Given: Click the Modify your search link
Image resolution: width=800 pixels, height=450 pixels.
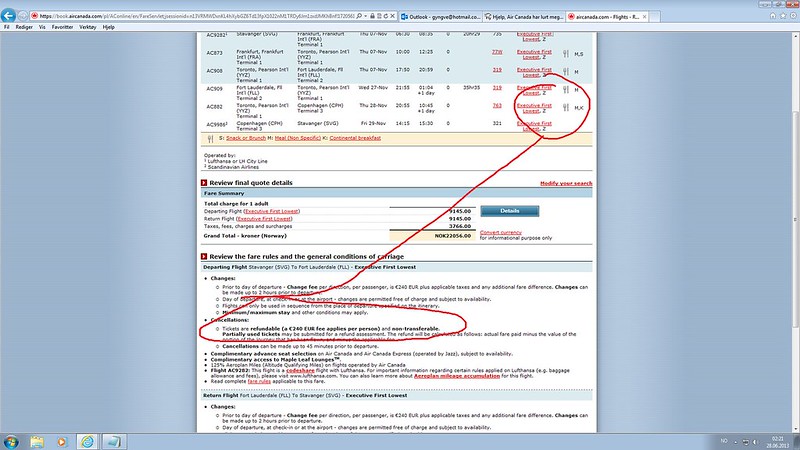Looking at the screenshot, I should point(566,183).
